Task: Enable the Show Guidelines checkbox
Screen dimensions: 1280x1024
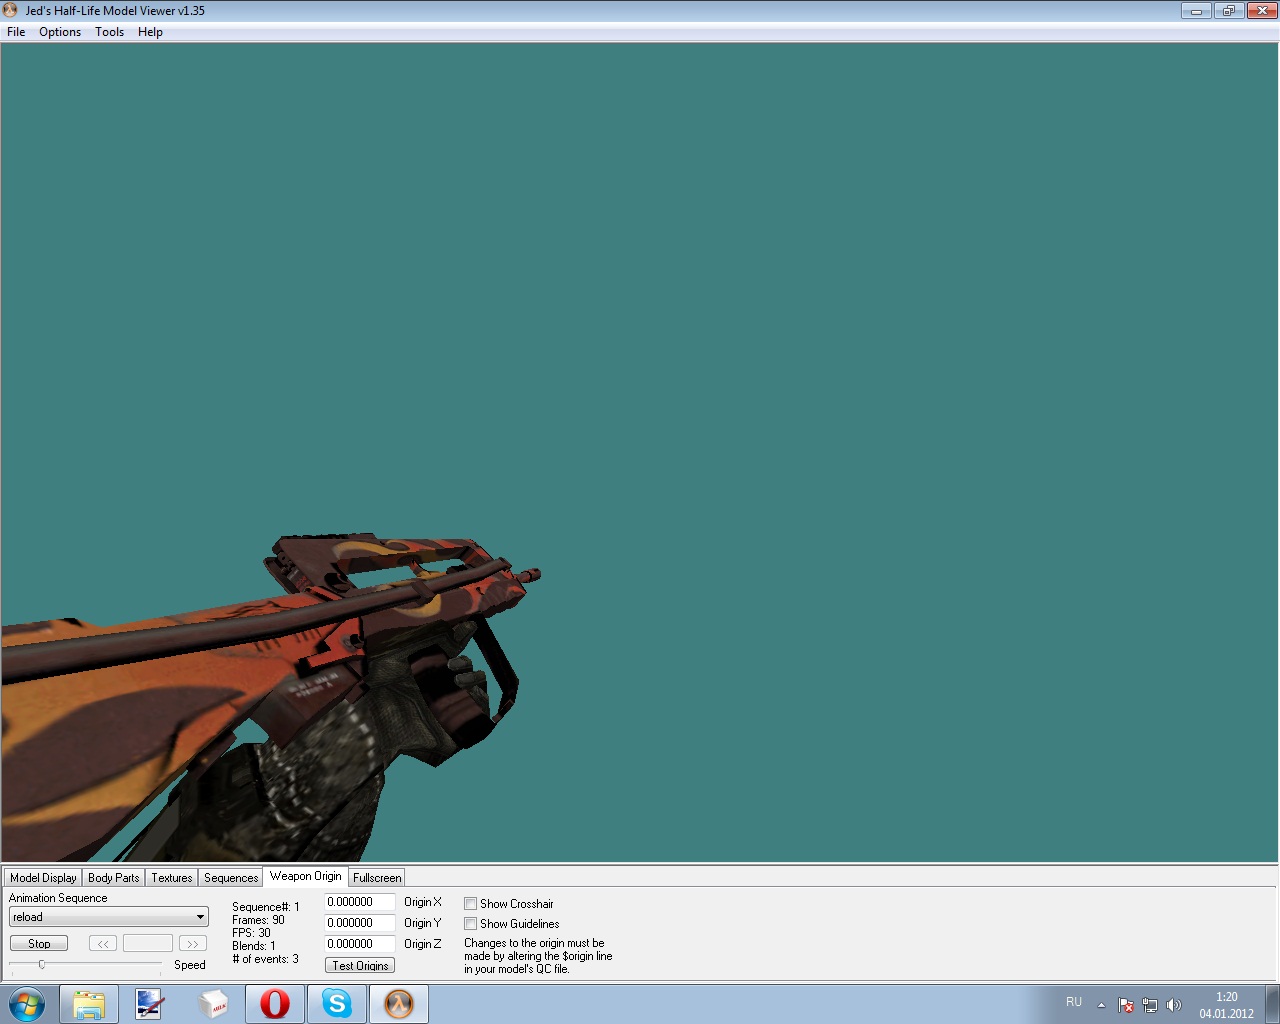Action: tap(470, 924)
